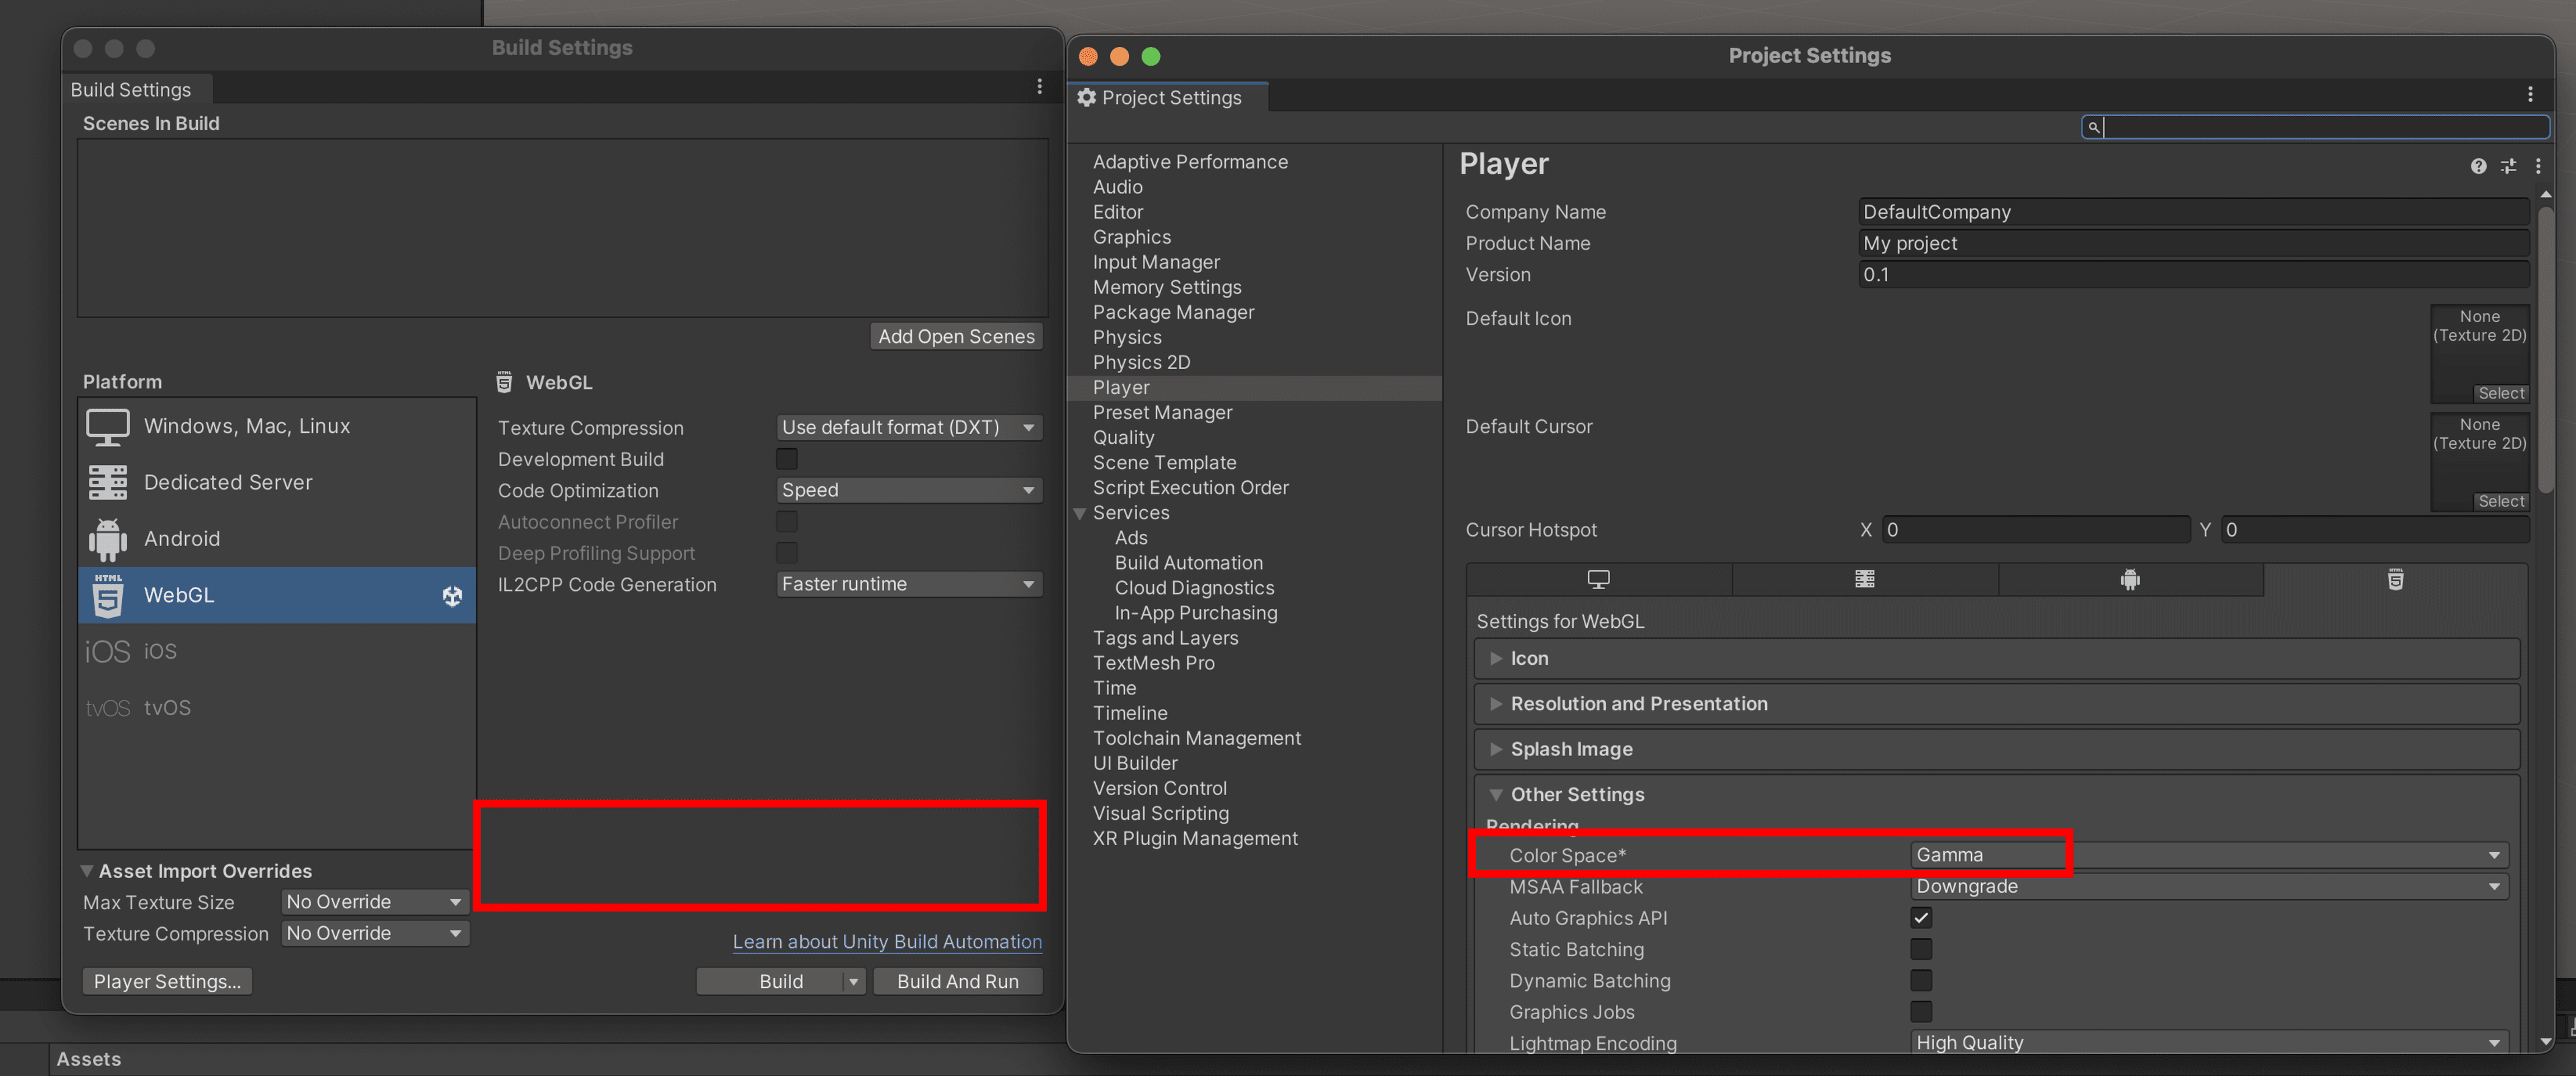Collapse Asset Import Overrides section
This screenshot has height=1076, width=2576.
pyautogui.click(x=87, y=871)
